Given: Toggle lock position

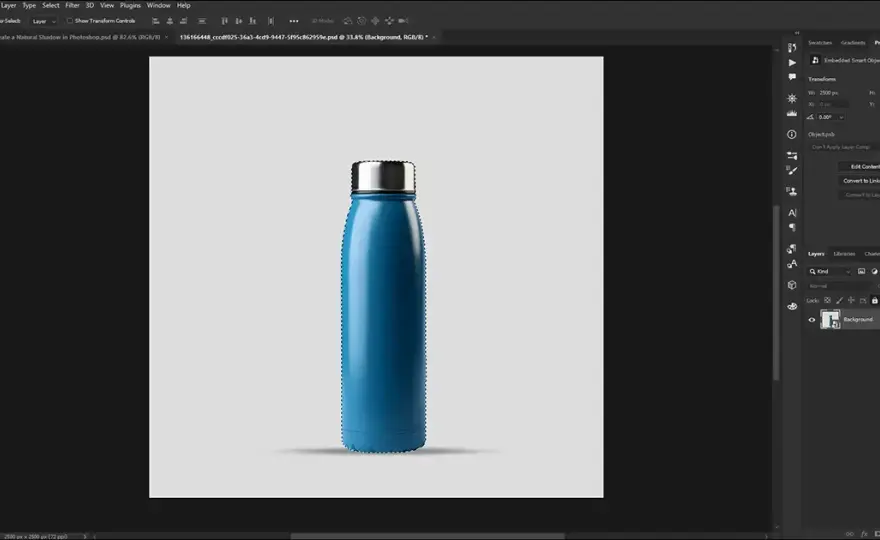Looking at the screenshot, I should pos(851,300).
